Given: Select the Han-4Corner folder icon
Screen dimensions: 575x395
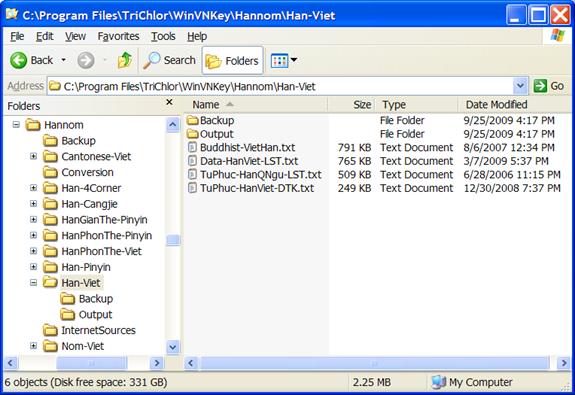Looking at the screenshot, I should point(50,188).
